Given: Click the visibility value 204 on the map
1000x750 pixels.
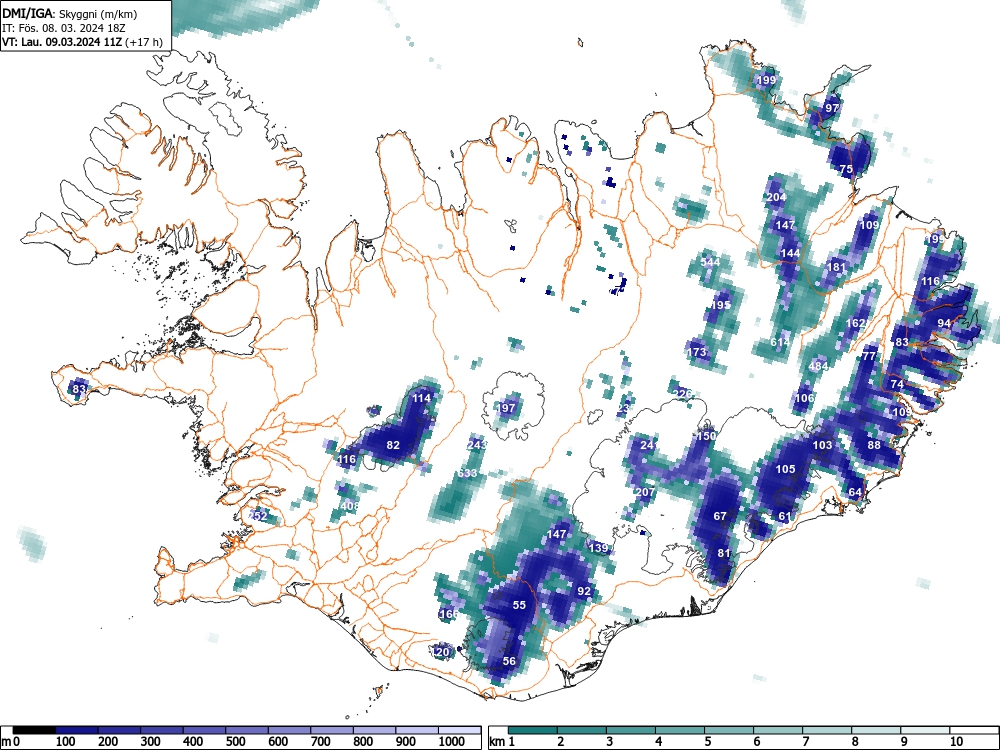Looking at the screenshot, I should point(776,197).
